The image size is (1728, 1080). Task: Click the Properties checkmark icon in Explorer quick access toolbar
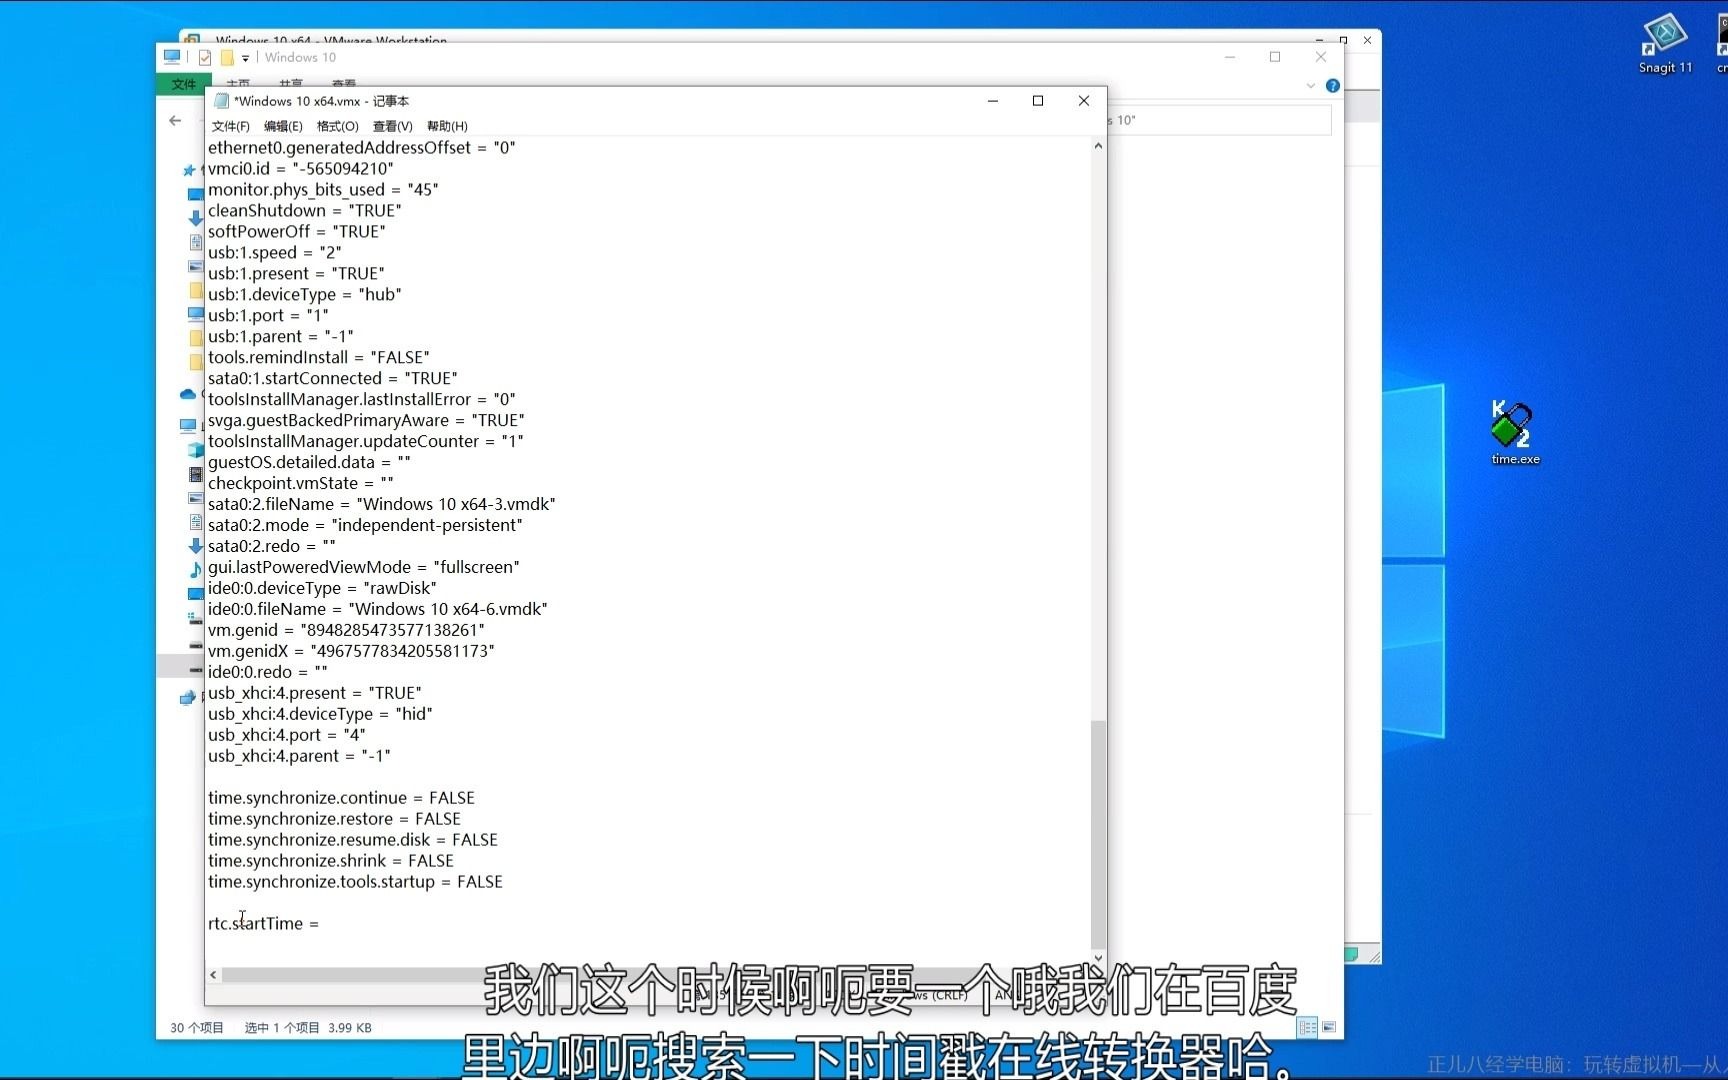(205, 58)
